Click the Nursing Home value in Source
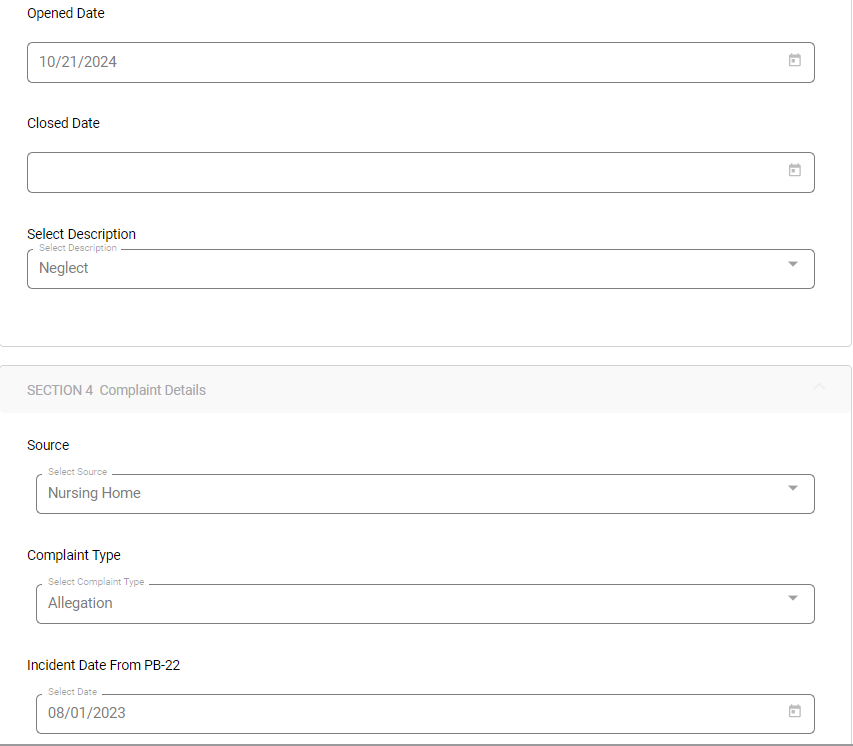The height and width of the screenshot is (746, 853). [x=95, y=493]
